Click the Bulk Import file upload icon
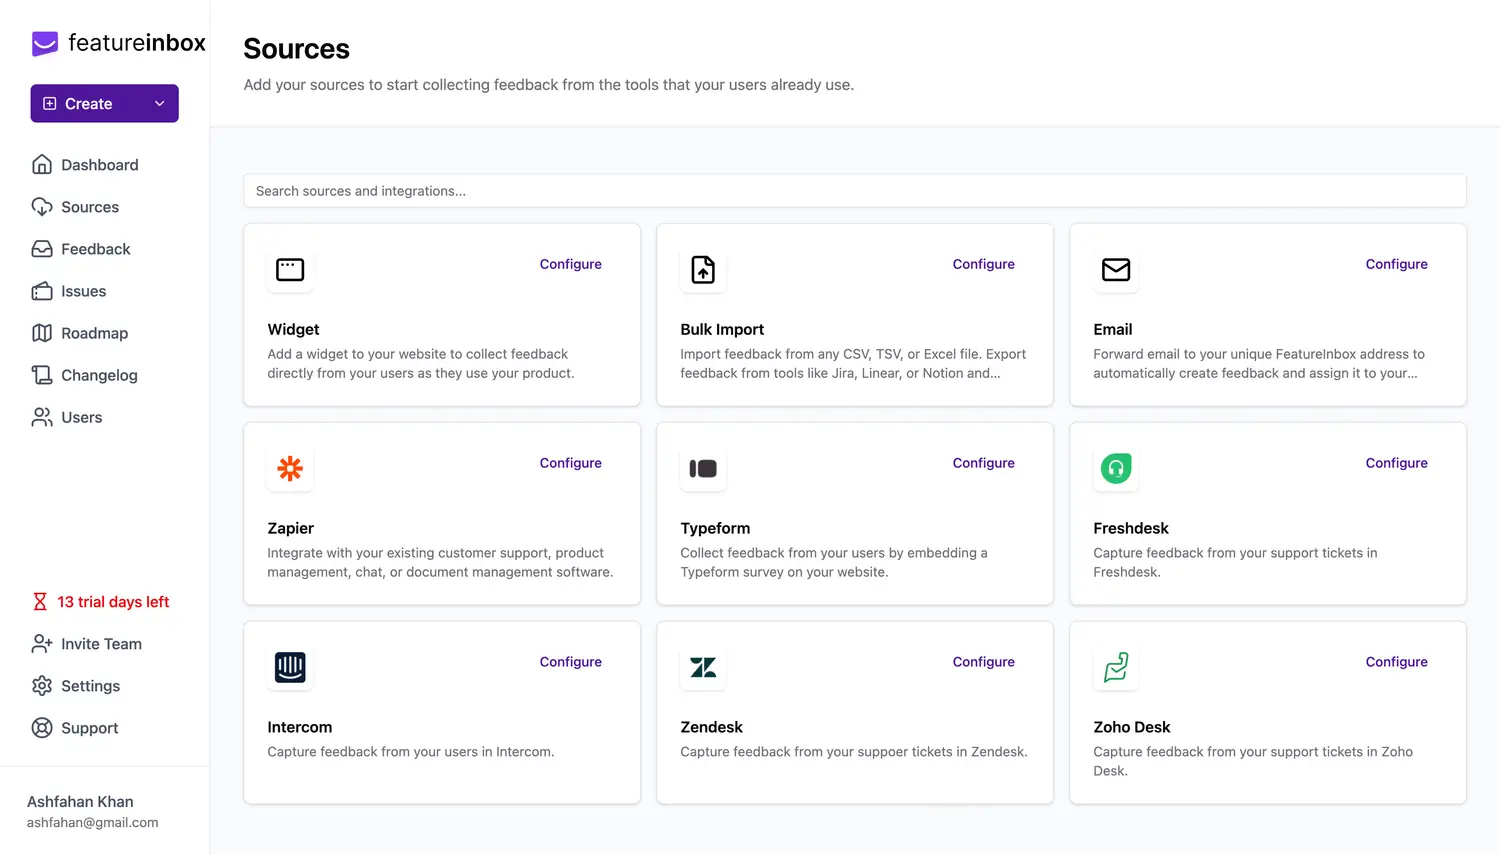This screenshot has height=855, width=1500. (x=703, y=269)
